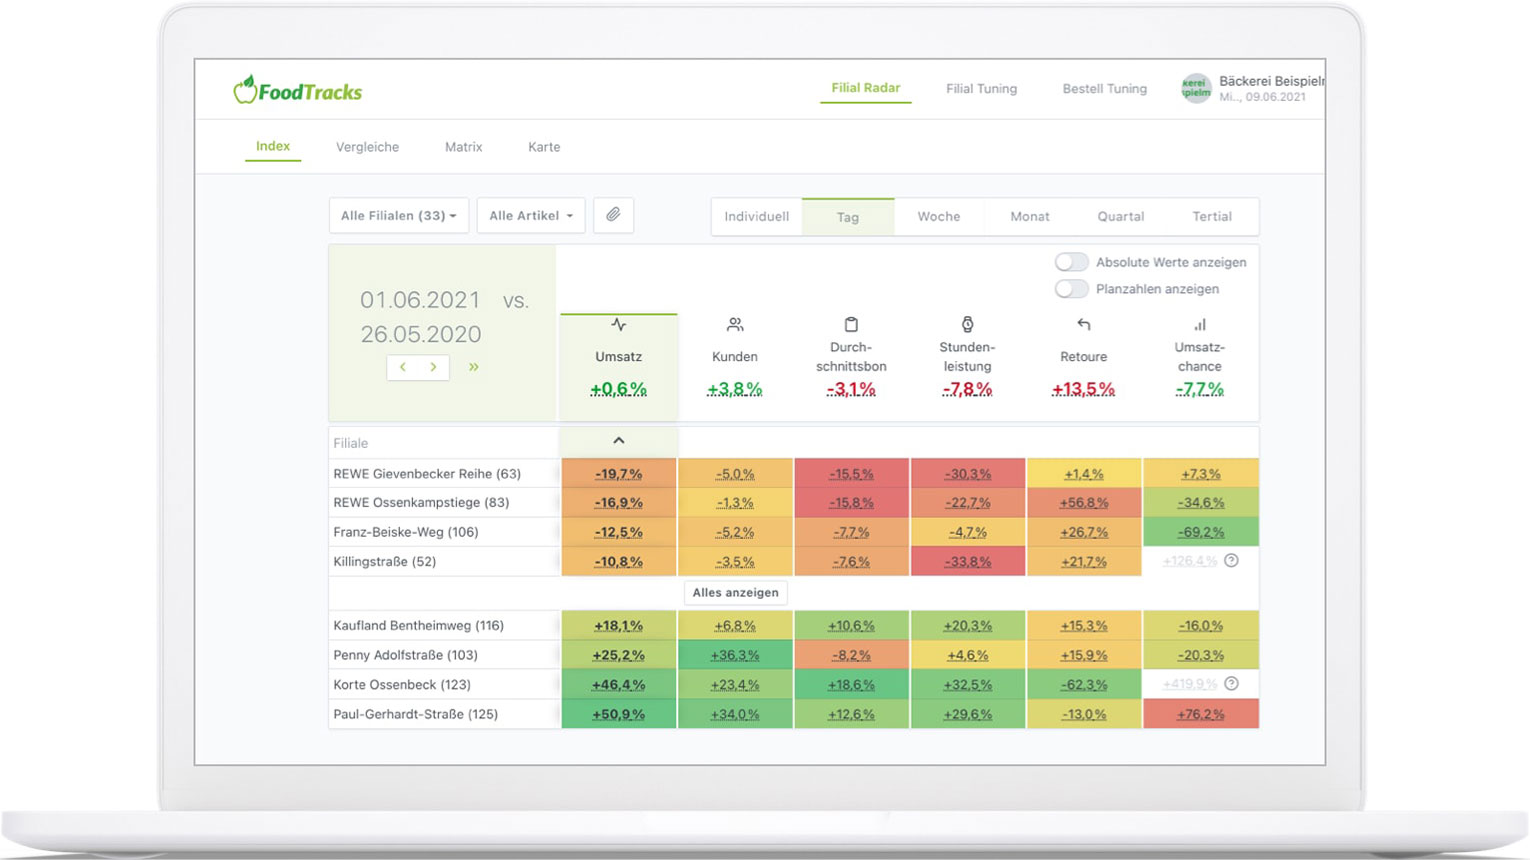Viewport: 1530px width, 860px height.
Task: Click the +36,3% Kunden cell
Action: pyautogui.click(x=735, y=655)
